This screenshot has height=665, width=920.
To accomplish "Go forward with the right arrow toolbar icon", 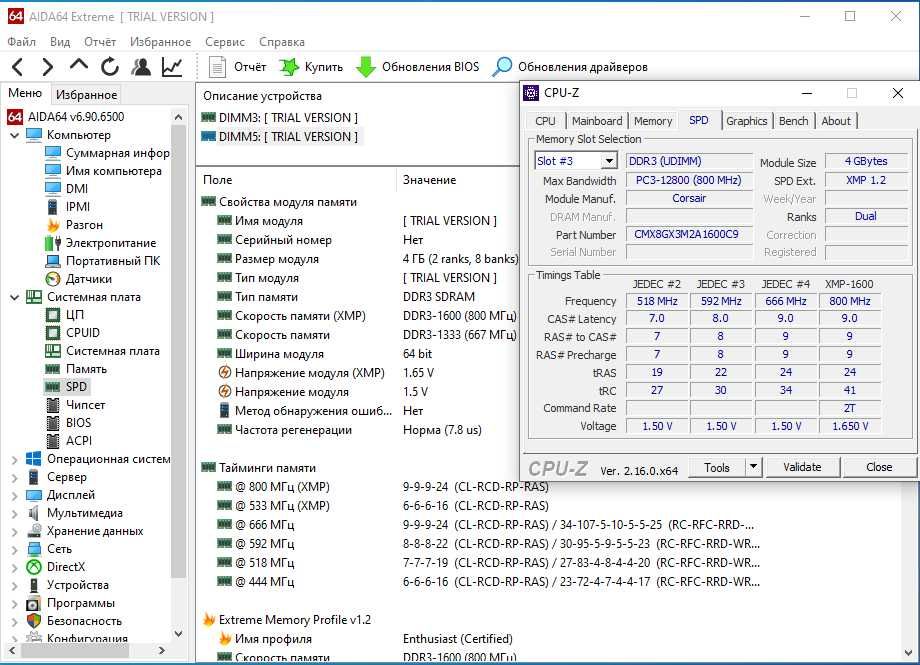I will click(x=48, y=67).
